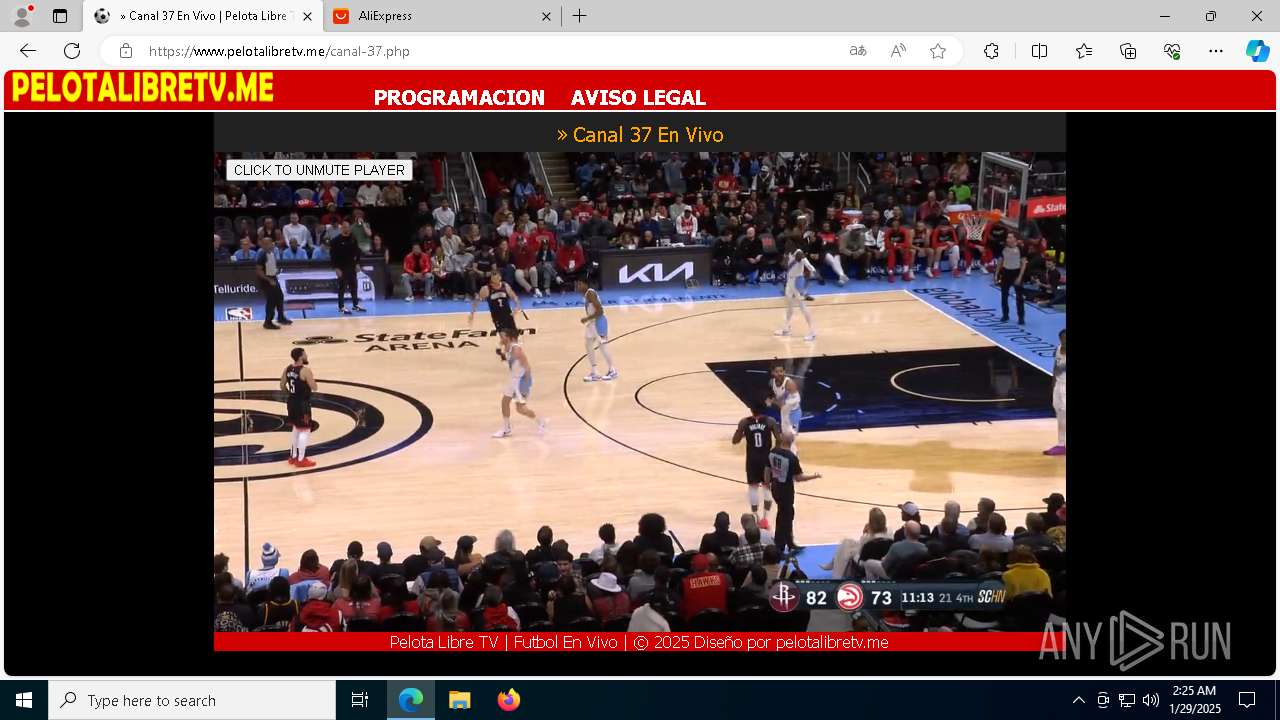The width and height of the screenshot is (1280, 720).
Task: Restore down the Edge window
Action: tap(1211, 16)
